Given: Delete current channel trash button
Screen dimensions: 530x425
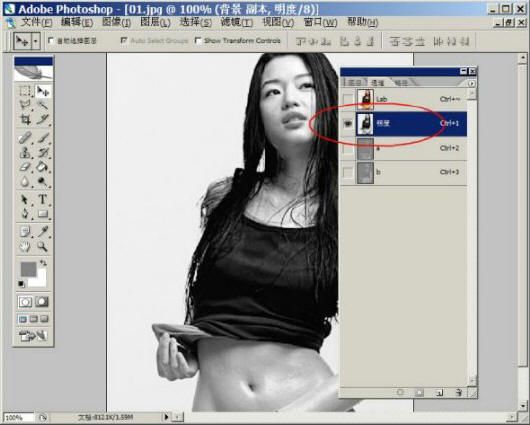Looking at the screenshot, I should pos(458,392).
